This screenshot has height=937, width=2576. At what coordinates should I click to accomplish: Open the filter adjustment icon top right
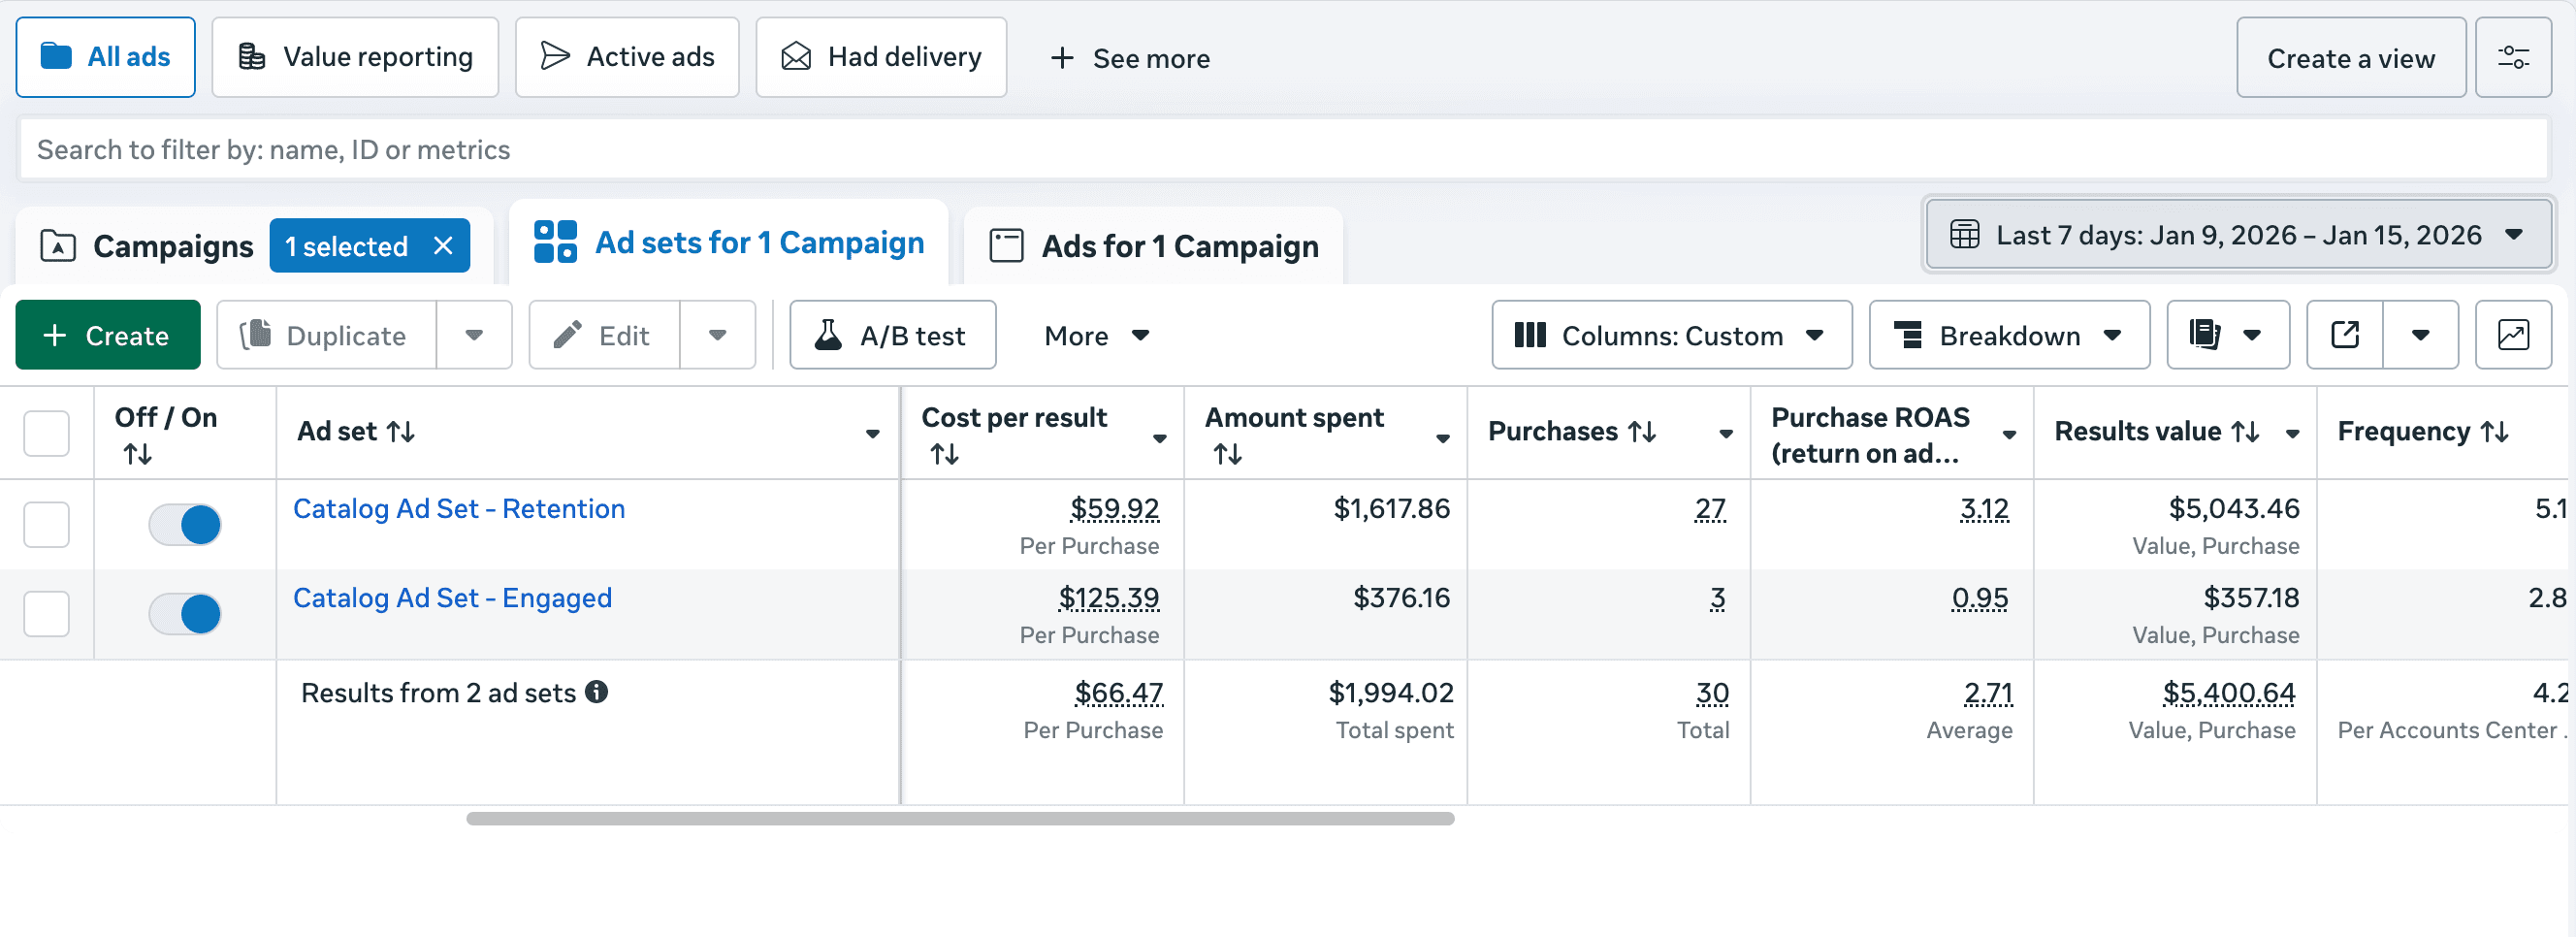[2514, 57]
